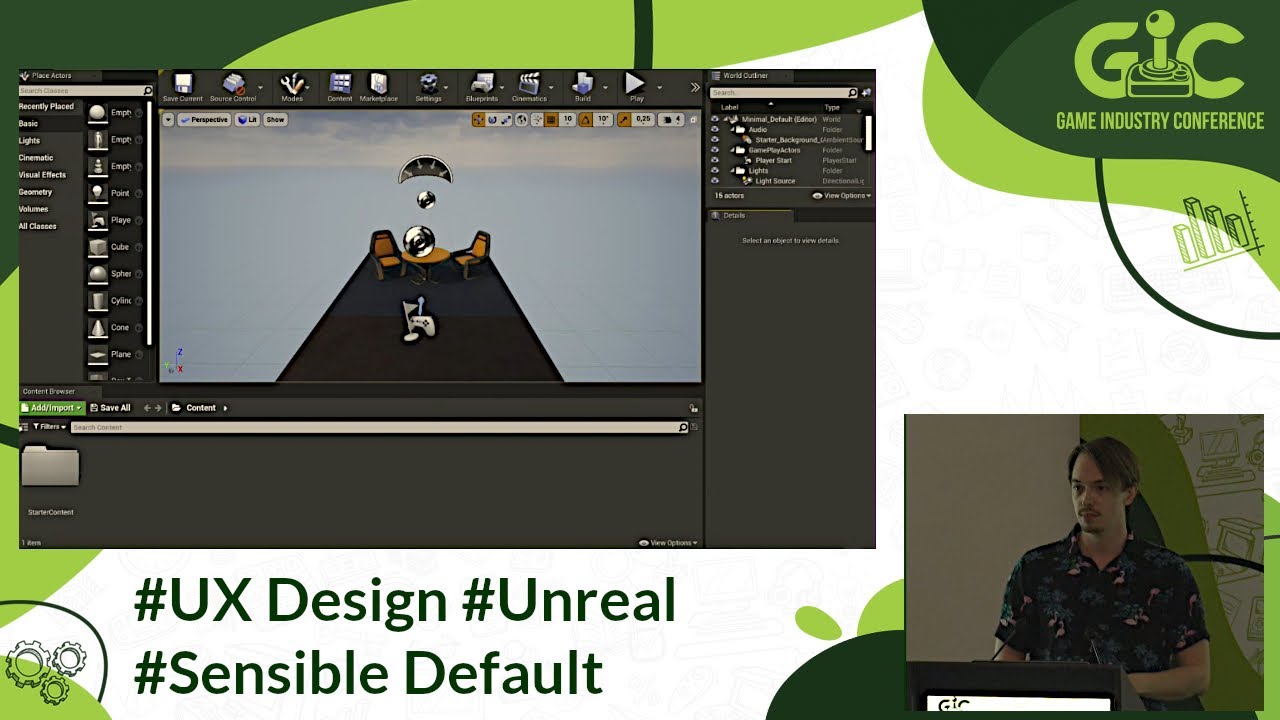Toggle visibility eye for Player Start
The height and width of the screenshot is (720, 1280).
(x=714, y=160)
